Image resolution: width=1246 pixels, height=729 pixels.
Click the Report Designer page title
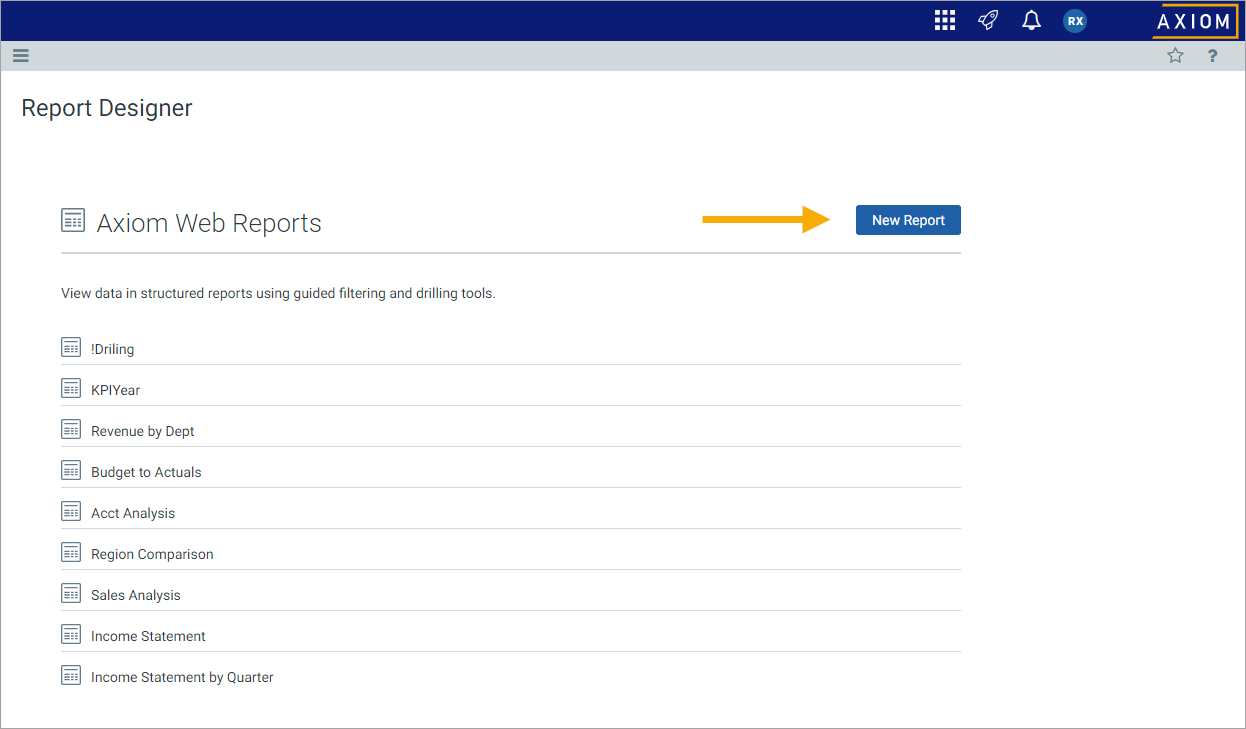click(x=107, y=108)
